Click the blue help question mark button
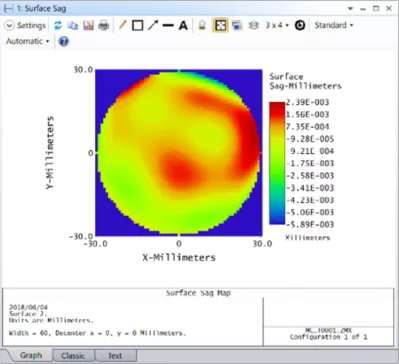399x364 pixels. [x=64, y=41]
